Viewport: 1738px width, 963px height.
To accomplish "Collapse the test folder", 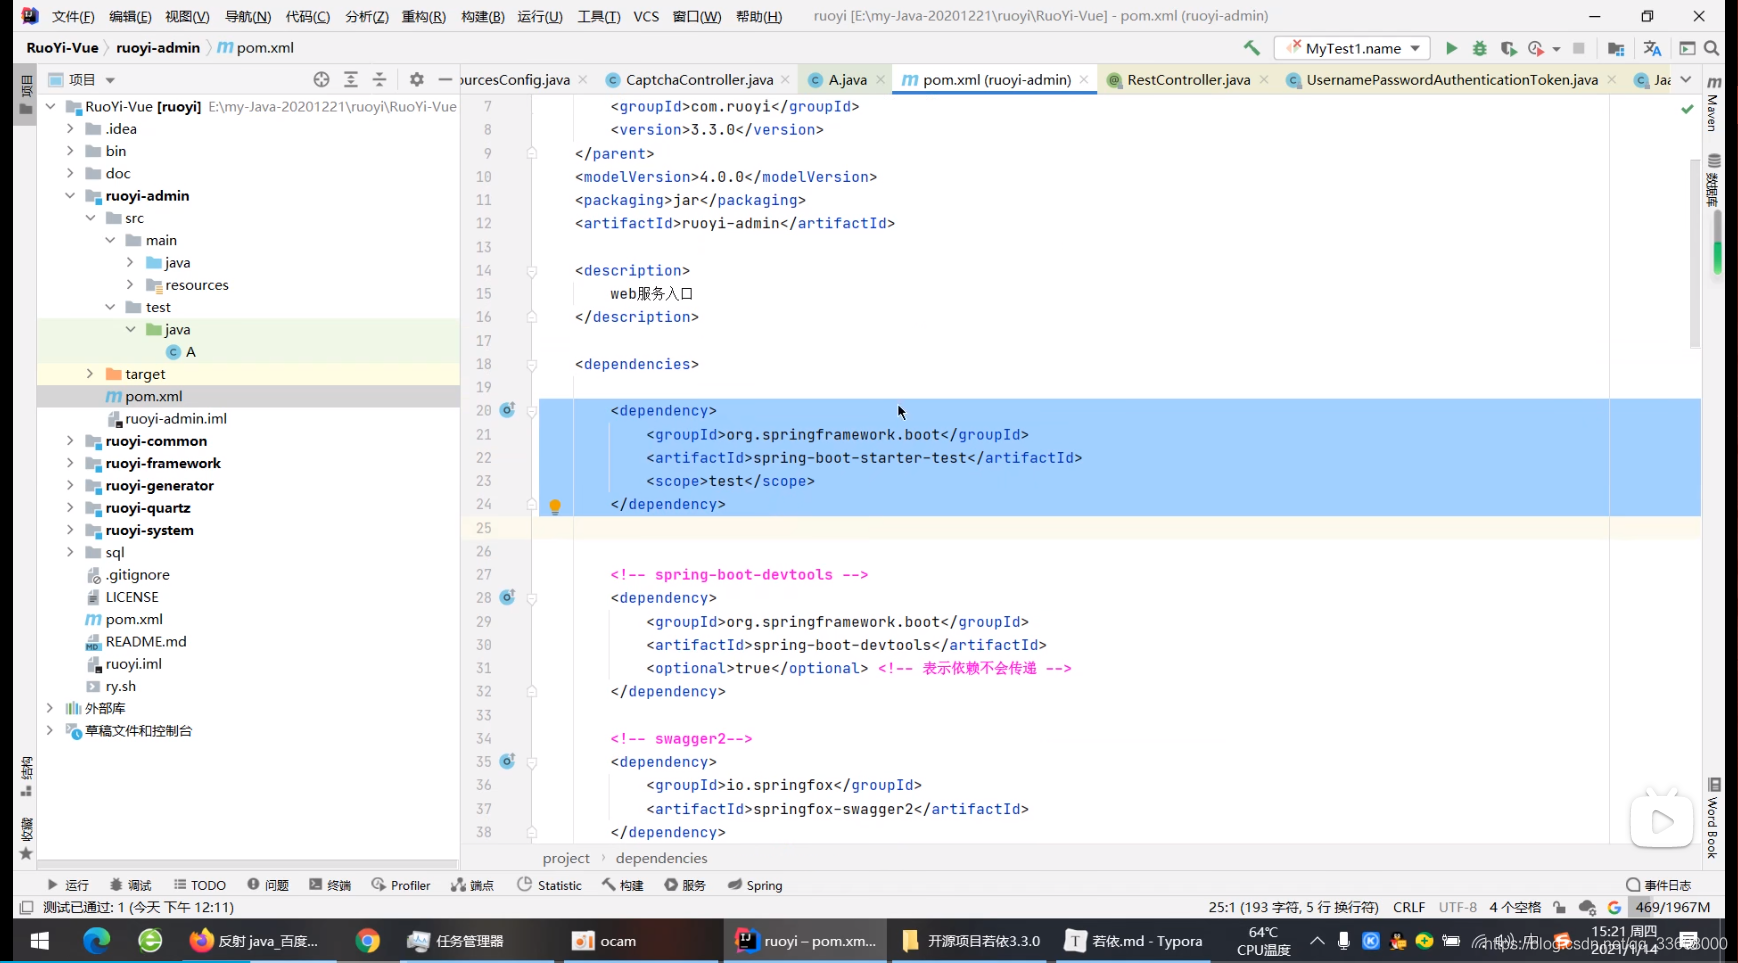I will 110,307.
